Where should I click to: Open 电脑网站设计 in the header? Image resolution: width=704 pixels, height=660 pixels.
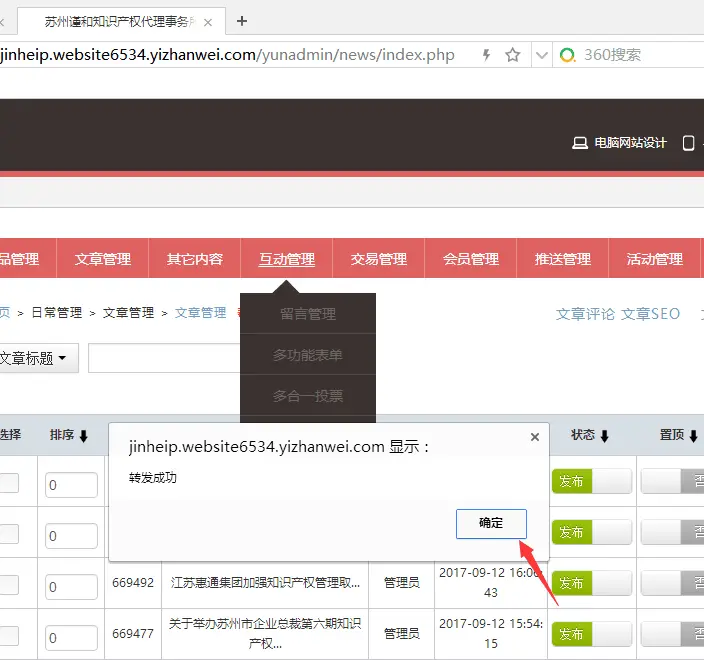click(x=630, y=143)
